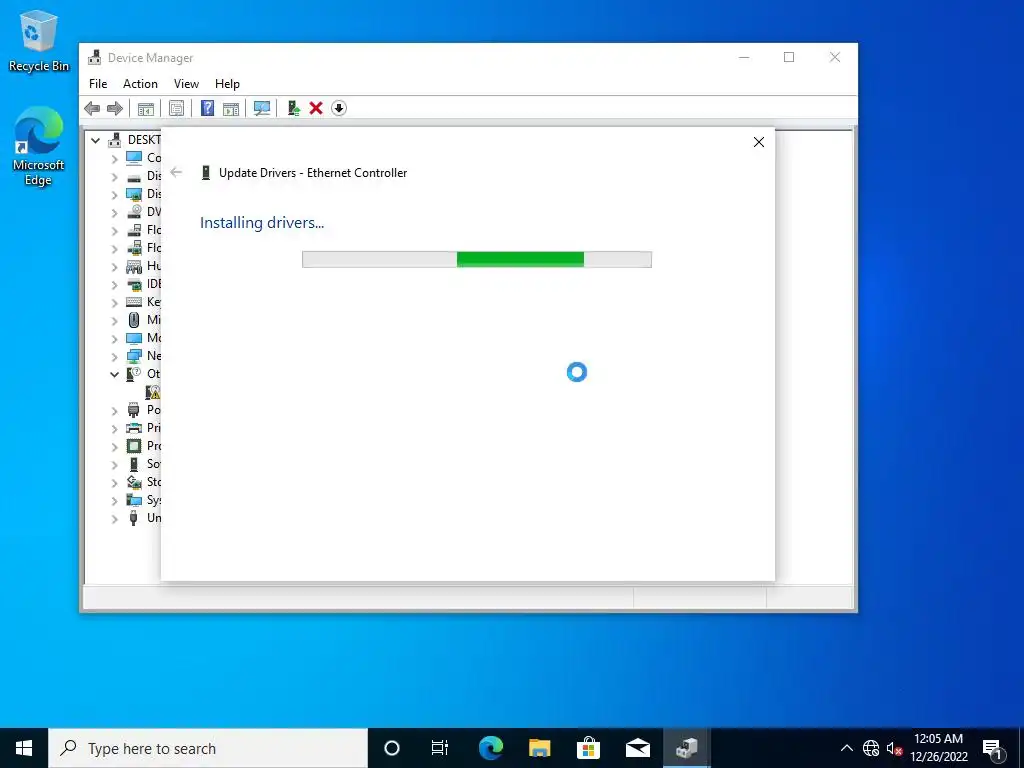
Task: Click the green installing drivers progress bar
Action: coord(477,259)
